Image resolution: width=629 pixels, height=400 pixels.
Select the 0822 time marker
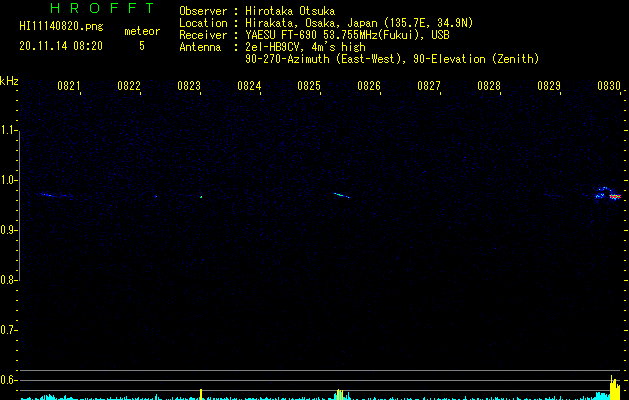(x=129, y=86)
